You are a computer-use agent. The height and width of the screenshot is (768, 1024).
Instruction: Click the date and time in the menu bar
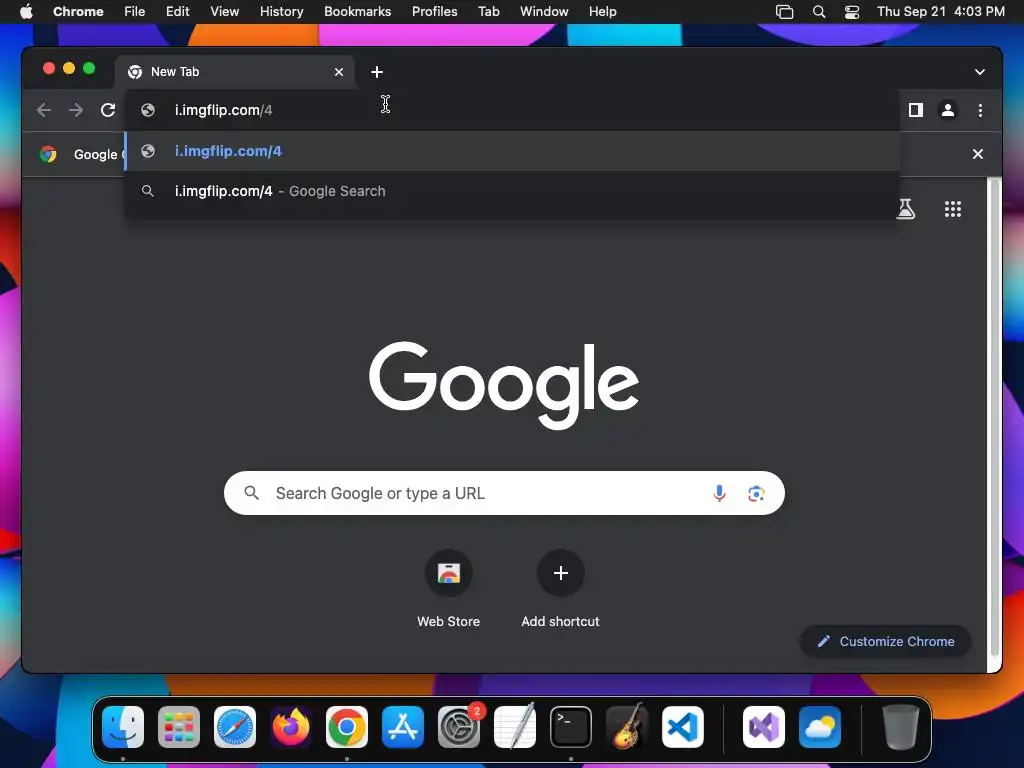[x=940, y=11]
